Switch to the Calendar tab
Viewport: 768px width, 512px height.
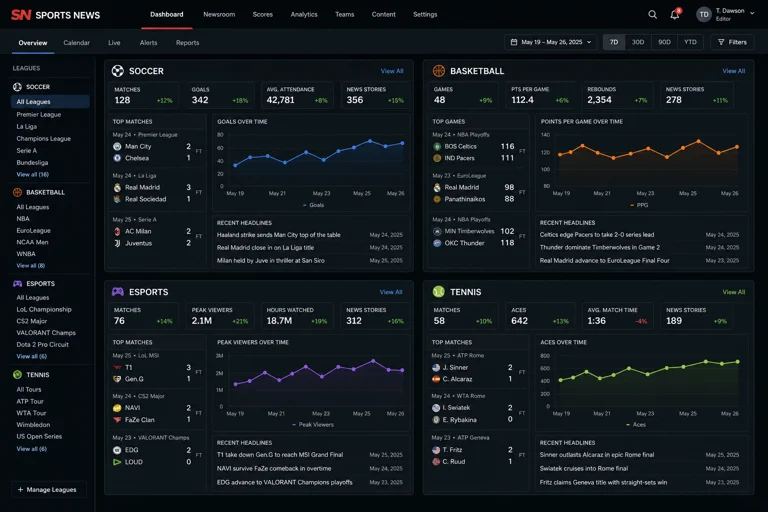pyautogui.click(x=76, y=43)
